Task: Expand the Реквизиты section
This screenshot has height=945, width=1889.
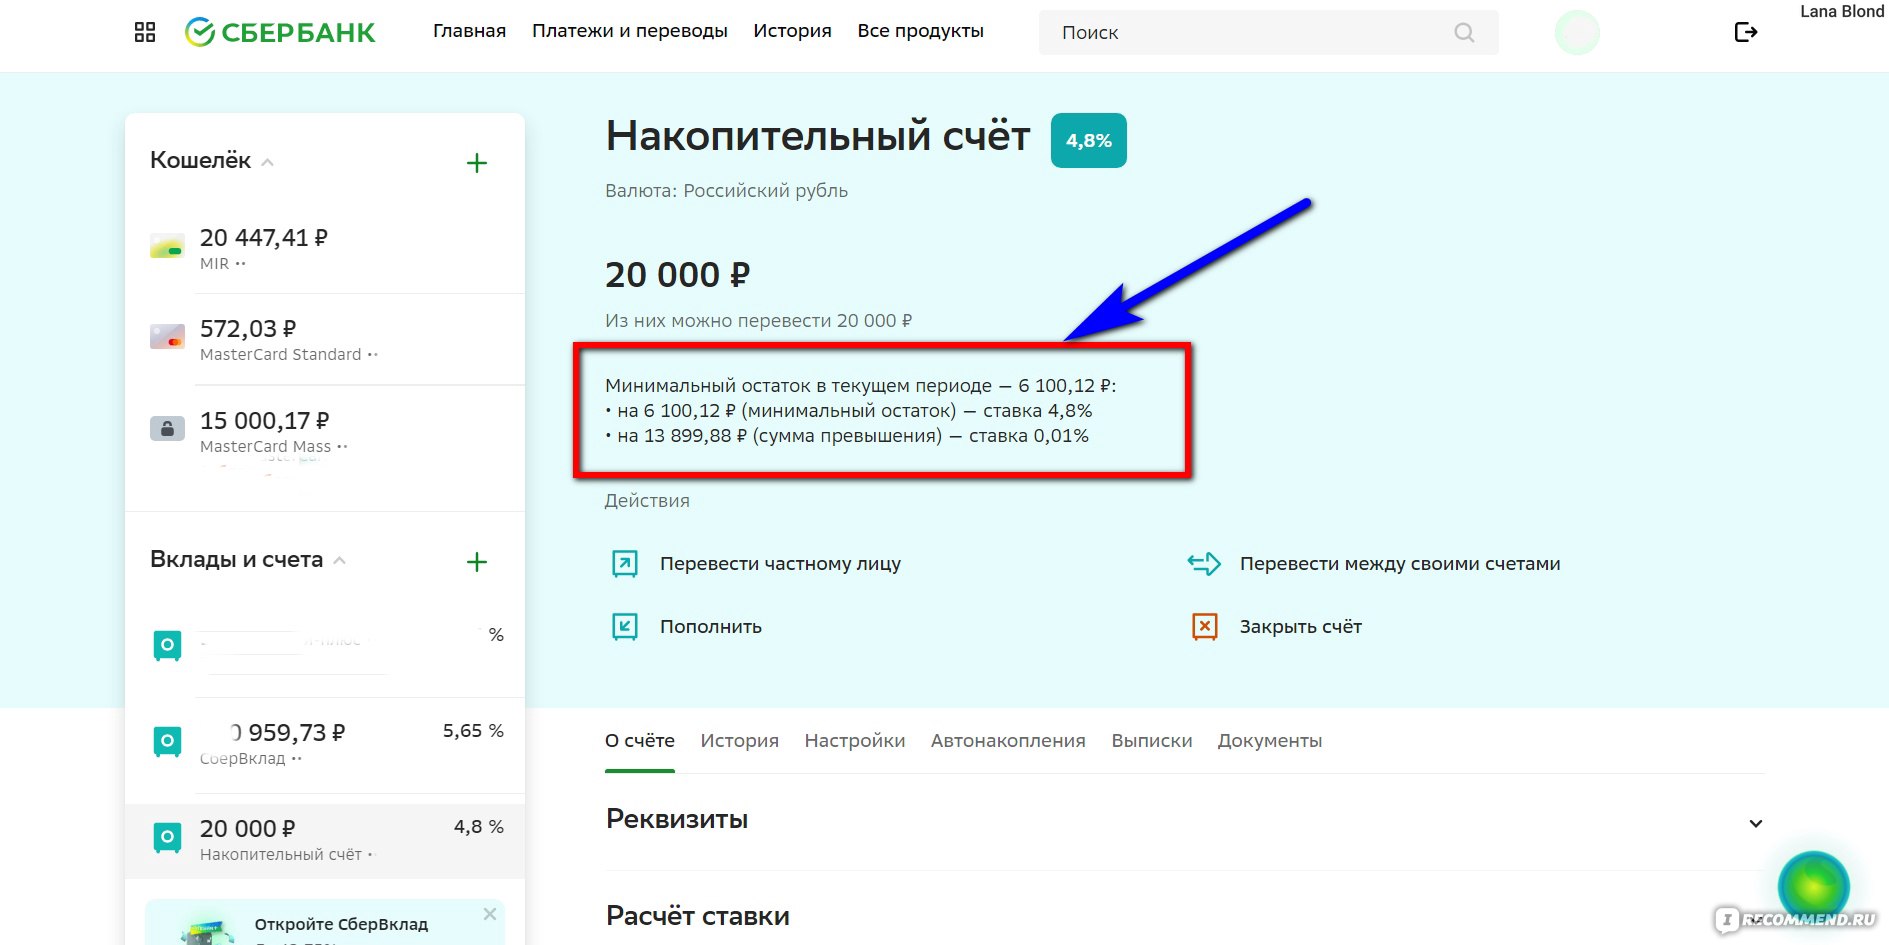Action: 1755,824
